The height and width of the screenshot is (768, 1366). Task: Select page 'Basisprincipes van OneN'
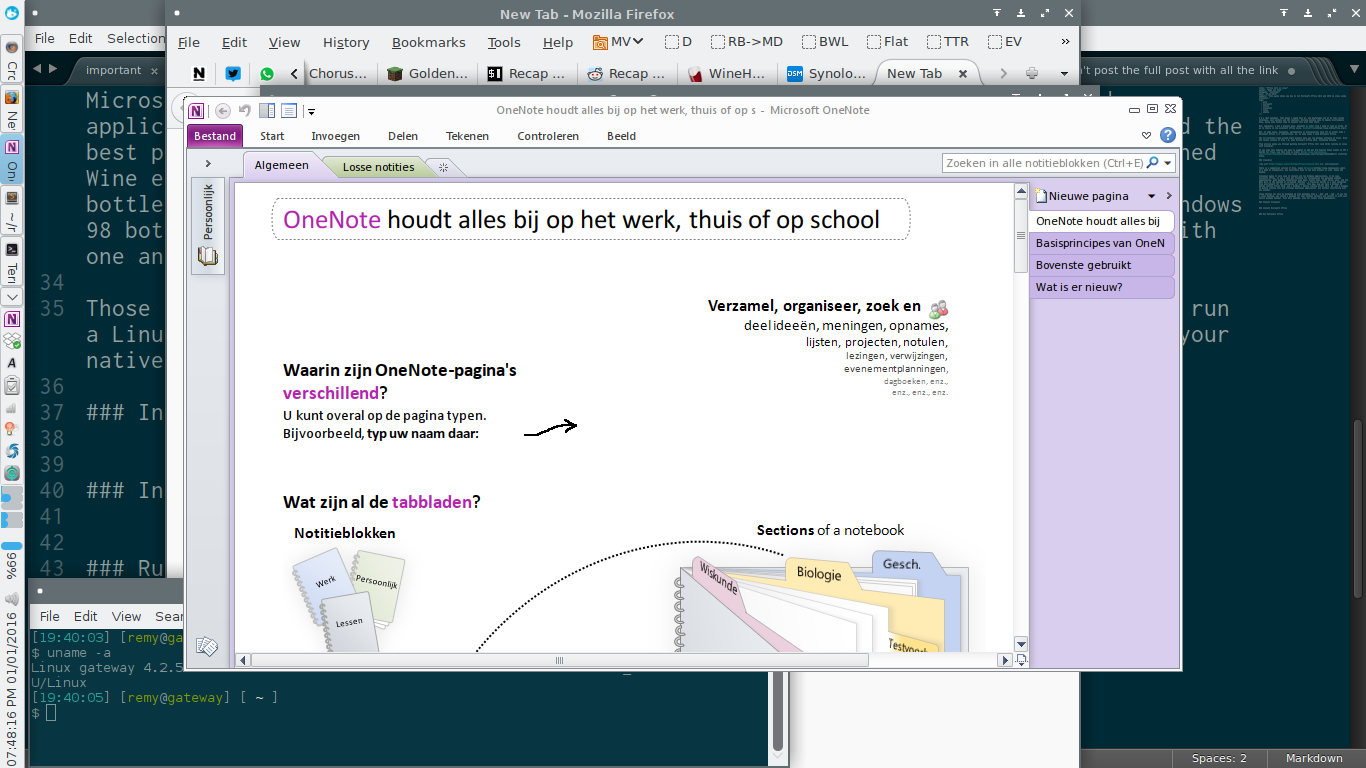(x=1101, y=243)
